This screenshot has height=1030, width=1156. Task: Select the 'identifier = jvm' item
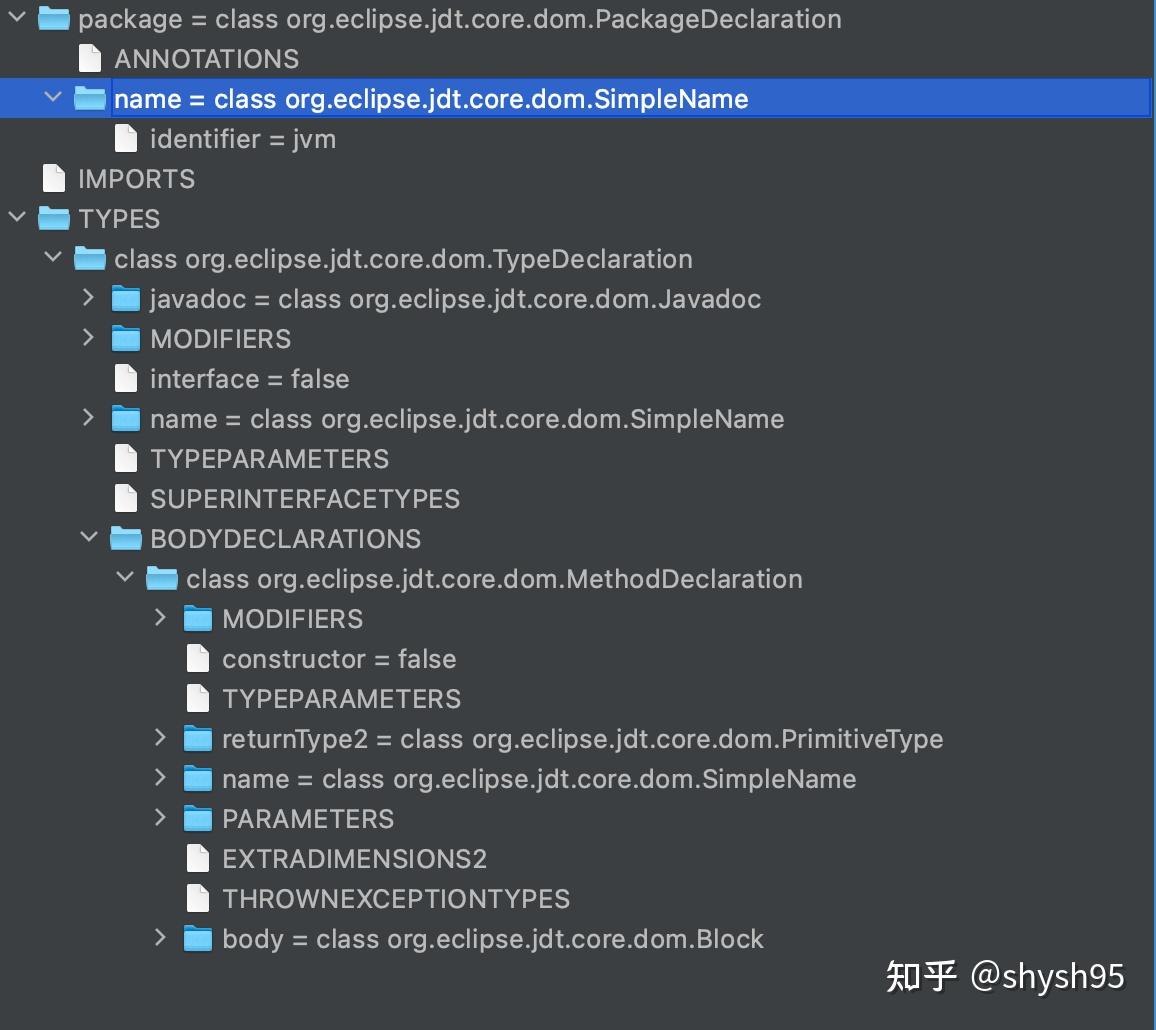242,139
